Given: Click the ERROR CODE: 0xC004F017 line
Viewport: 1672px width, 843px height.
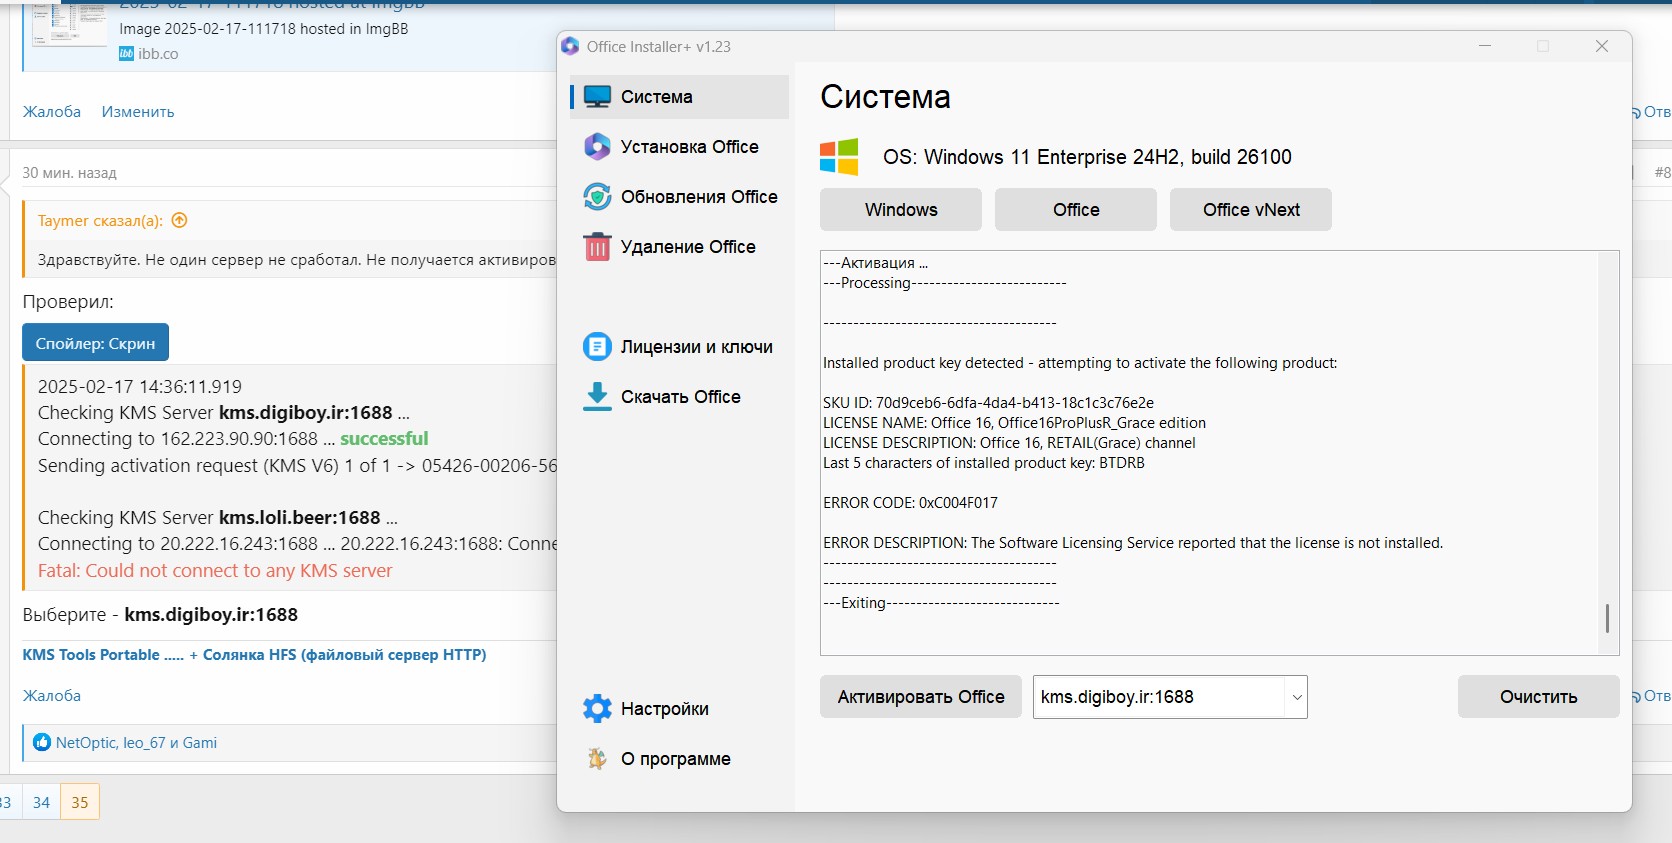Looking at the screenshot, I should coord(910,503).
